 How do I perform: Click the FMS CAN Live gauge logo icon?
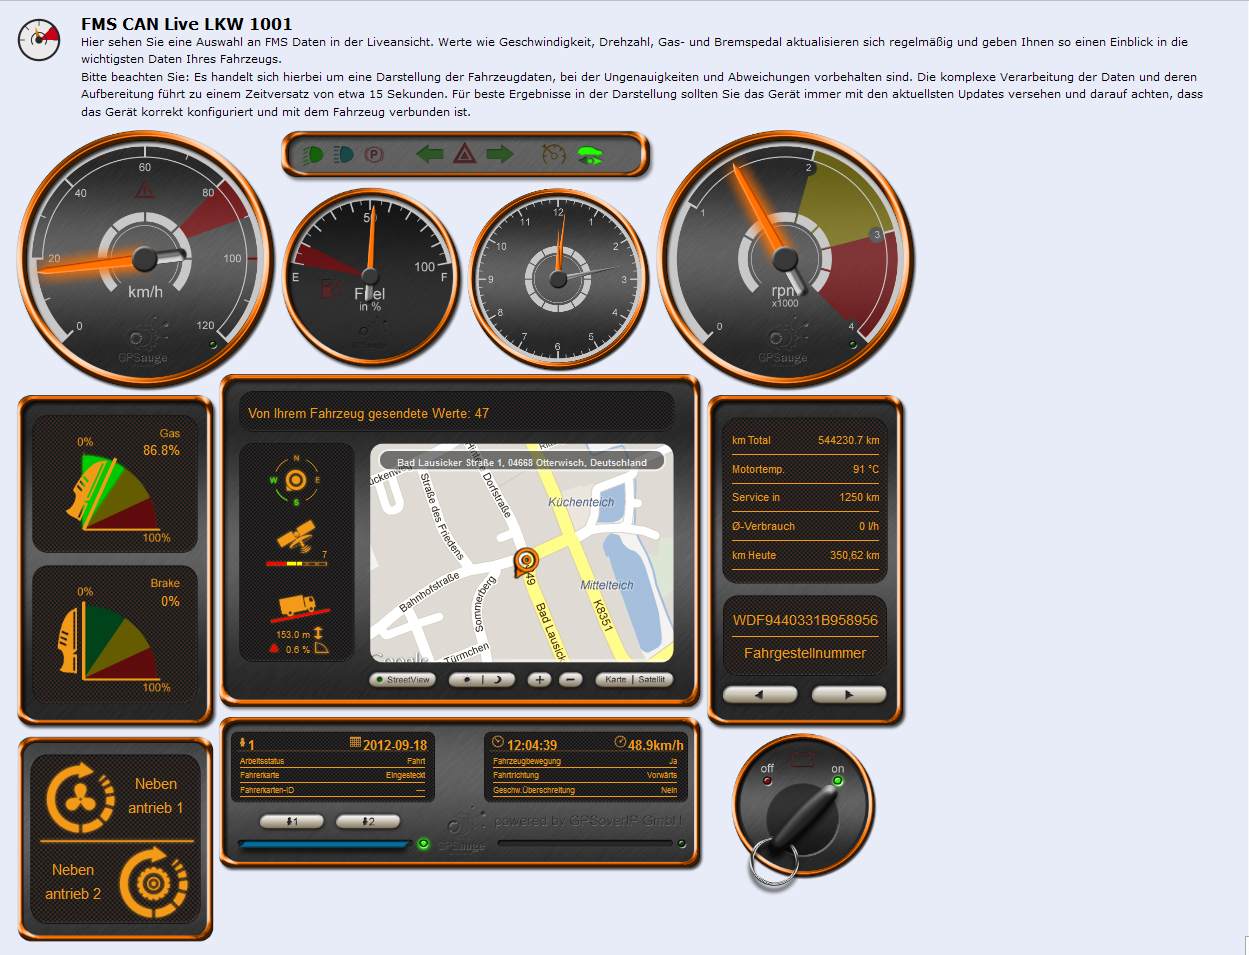coord(39,39)
